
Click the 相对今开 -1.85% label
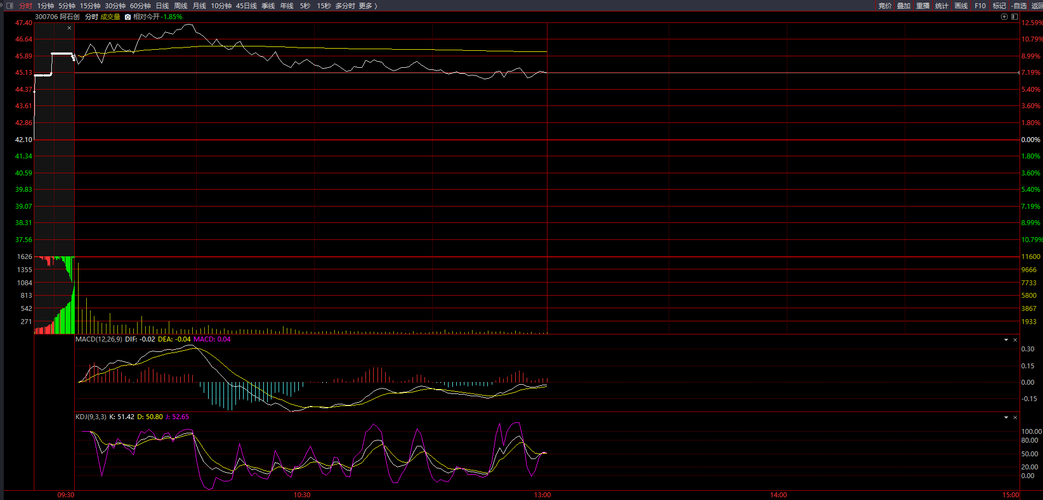tap(158, 16)
